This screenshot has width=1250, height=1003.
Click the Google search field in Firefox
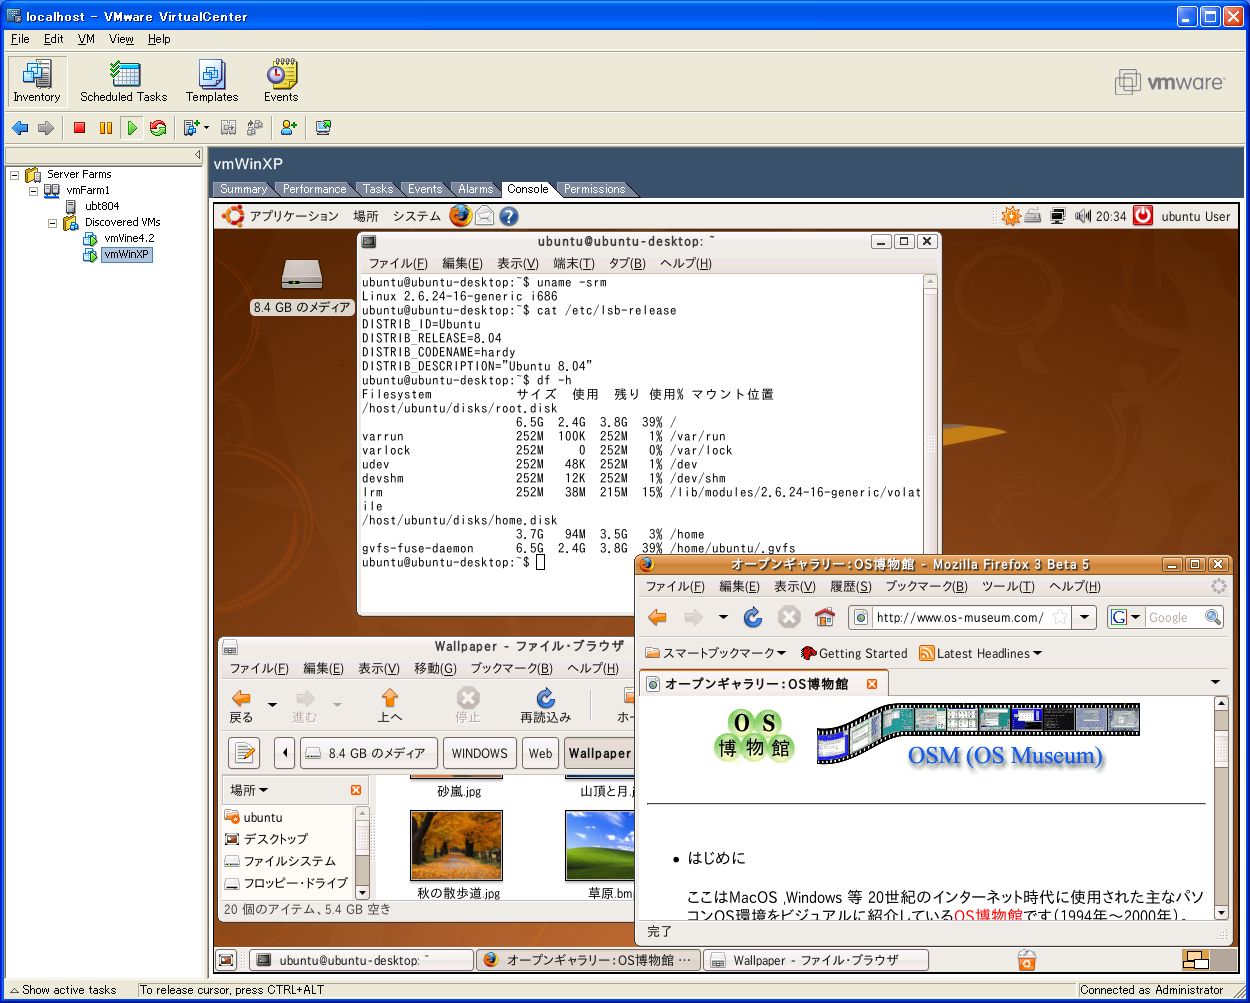1174,617
